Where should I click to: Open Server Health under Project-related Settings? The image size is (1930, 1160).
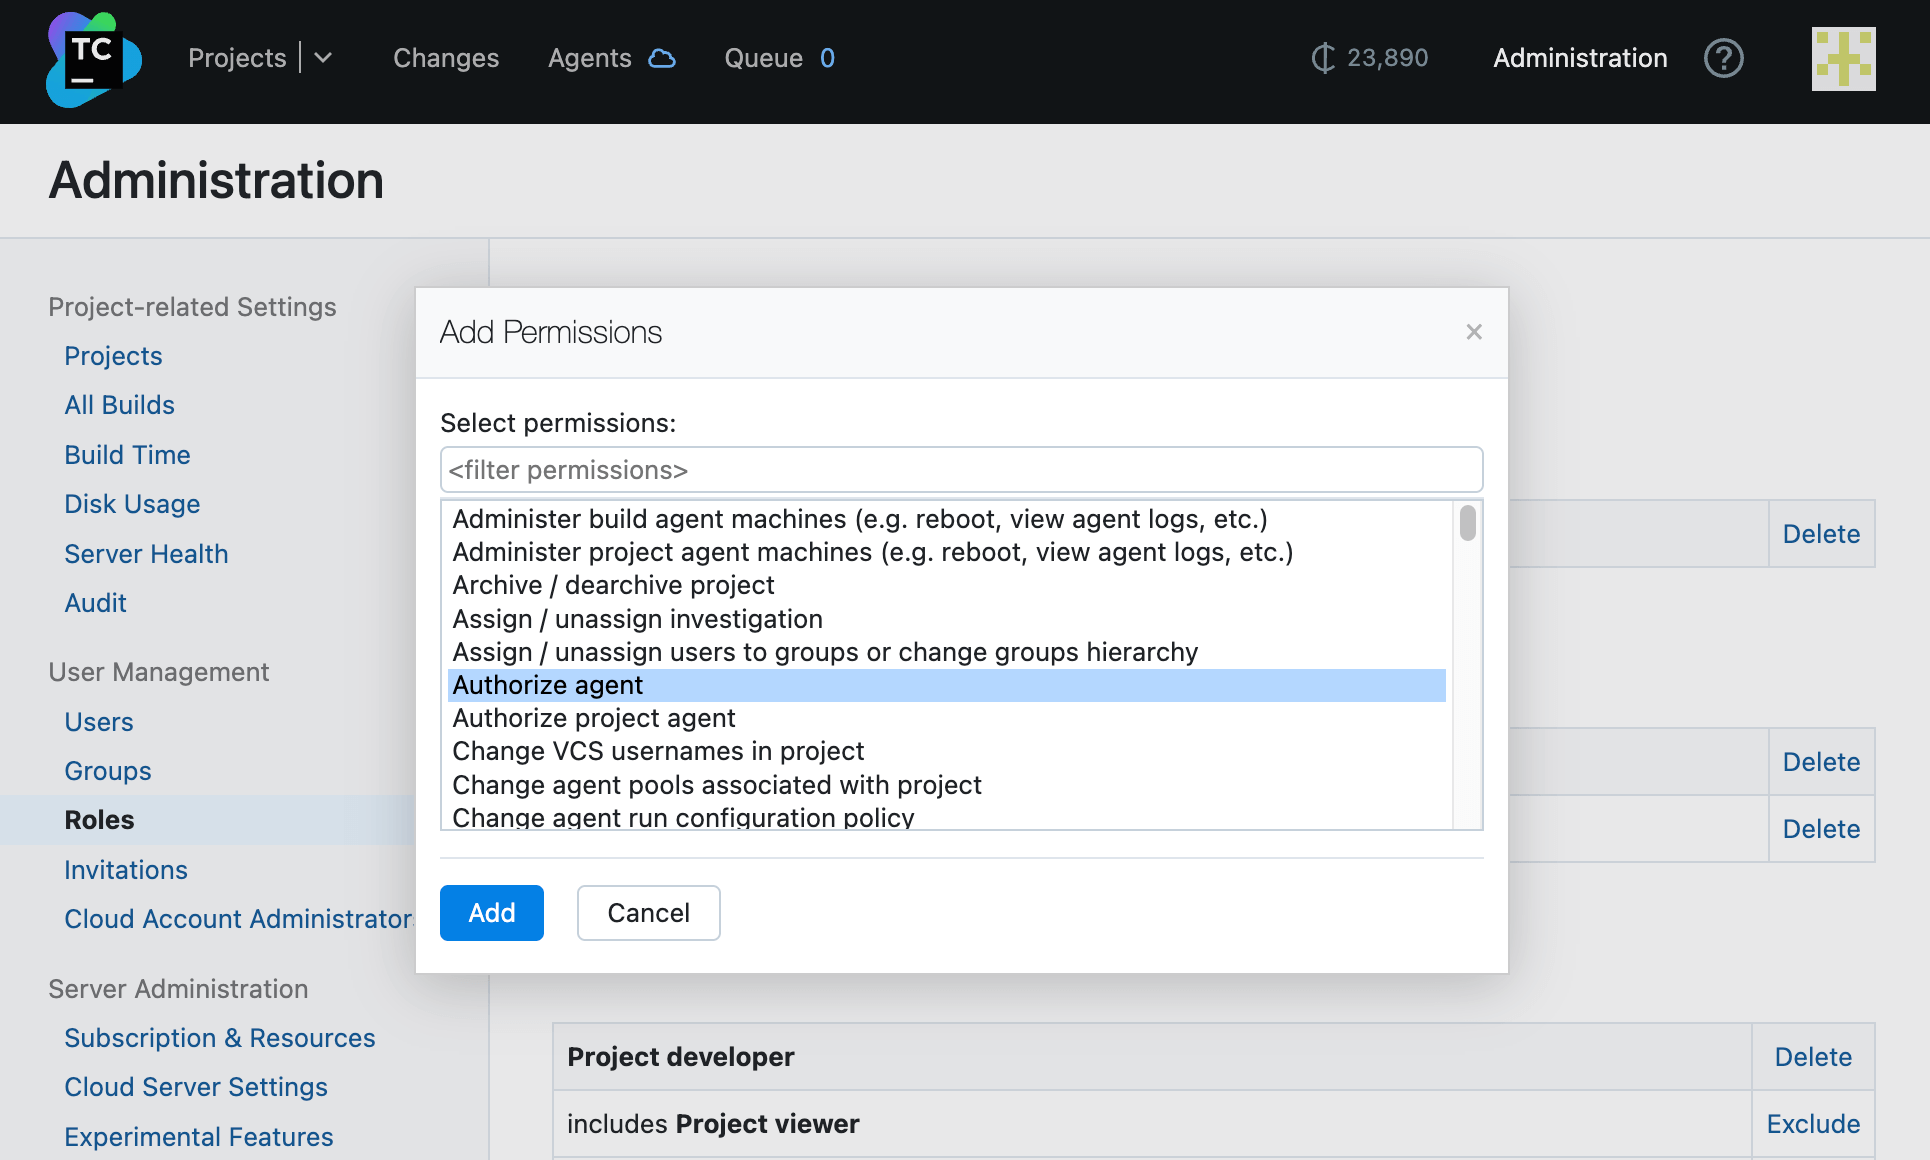coord(146,553)
